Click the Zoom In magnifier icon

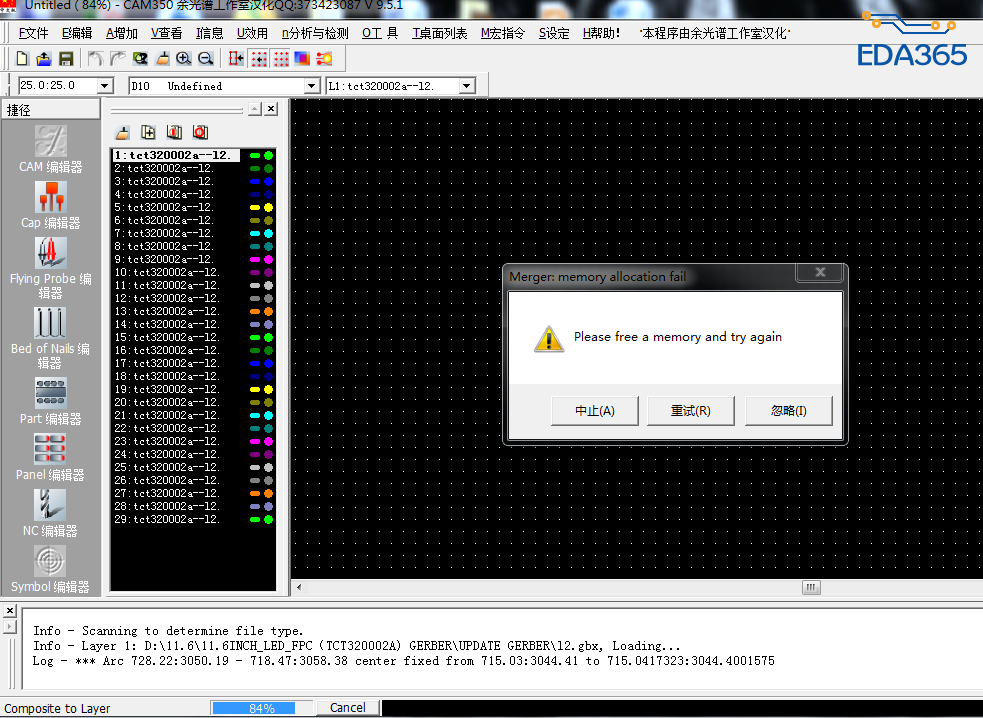[184, 59]
